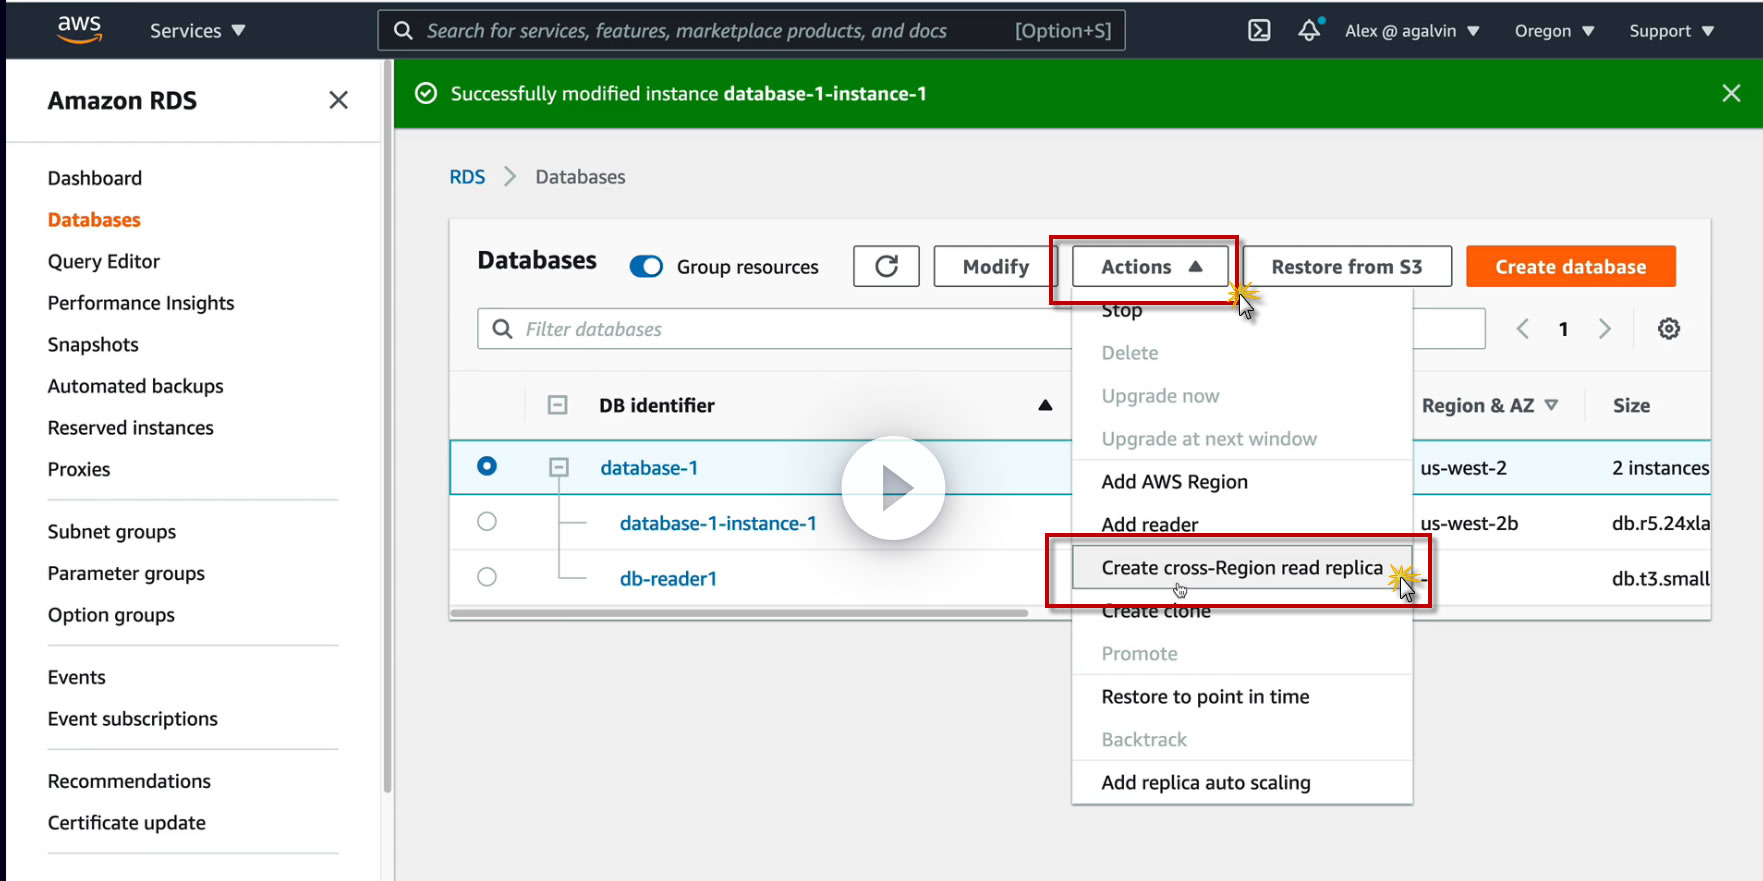
Task: Choose Add replica auto scaling
Action: (1242, 783)
